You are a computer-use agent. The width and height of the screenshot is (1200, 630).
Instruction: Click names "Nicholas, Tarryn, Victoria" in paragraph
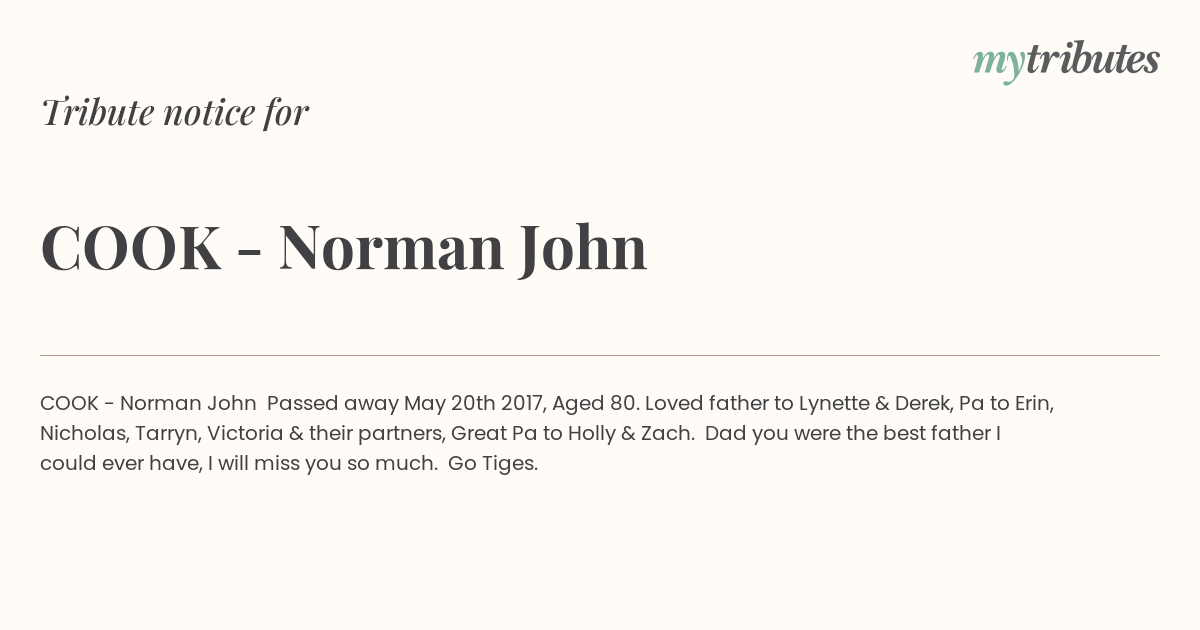click(x=180, y=434)
